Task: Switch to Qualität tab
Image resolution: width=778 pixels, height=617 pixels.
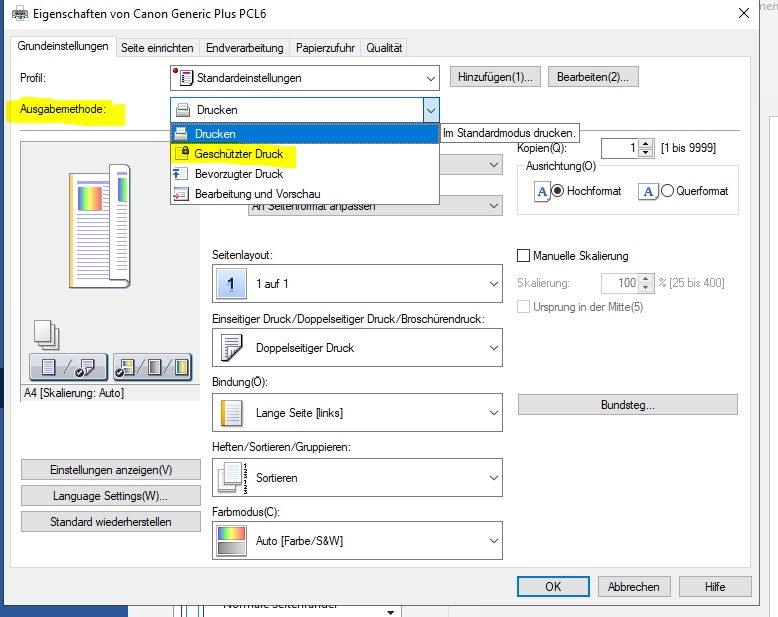Action: point(384,48)
